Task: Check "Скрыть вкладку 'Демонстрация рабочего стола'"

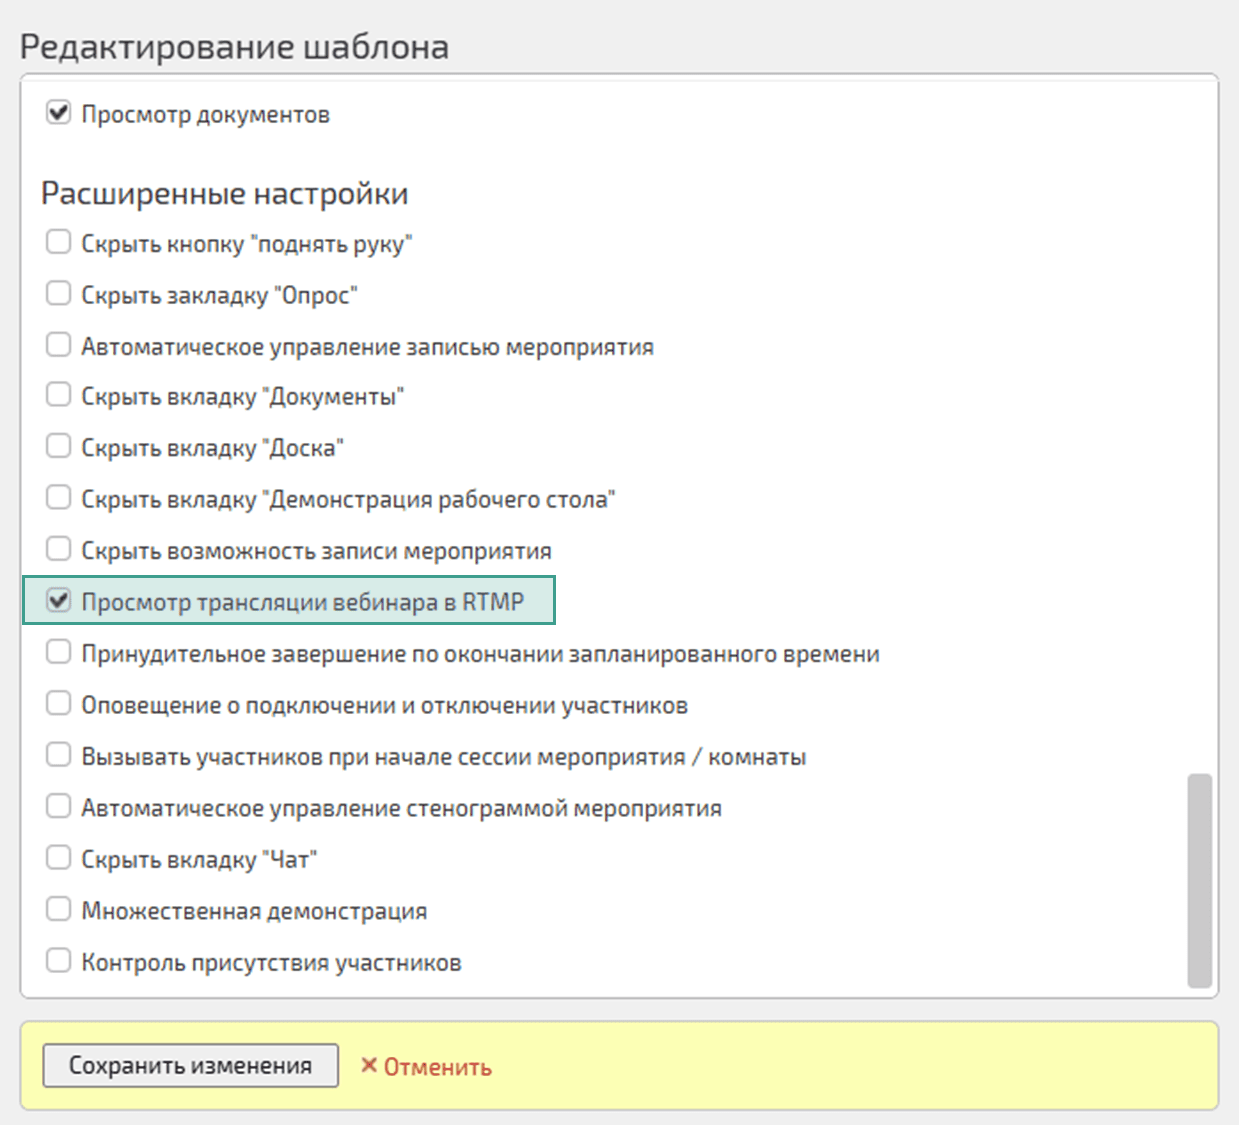Action: point(58,497)
